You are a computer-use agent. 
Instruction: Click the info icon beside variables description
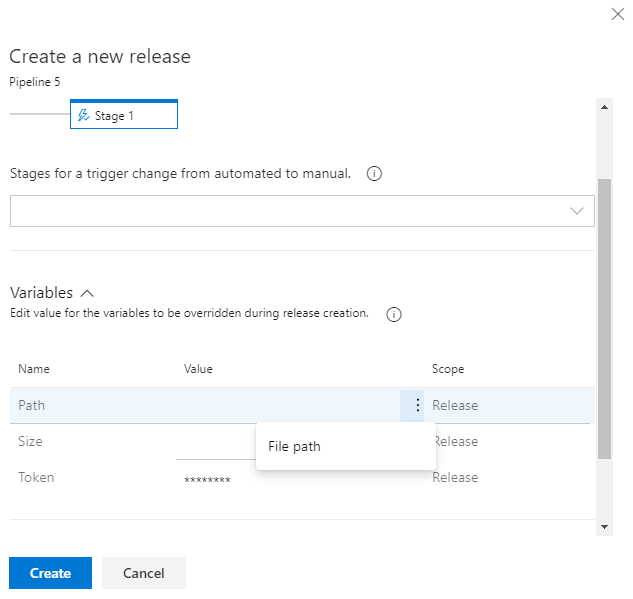coord(394,314)
